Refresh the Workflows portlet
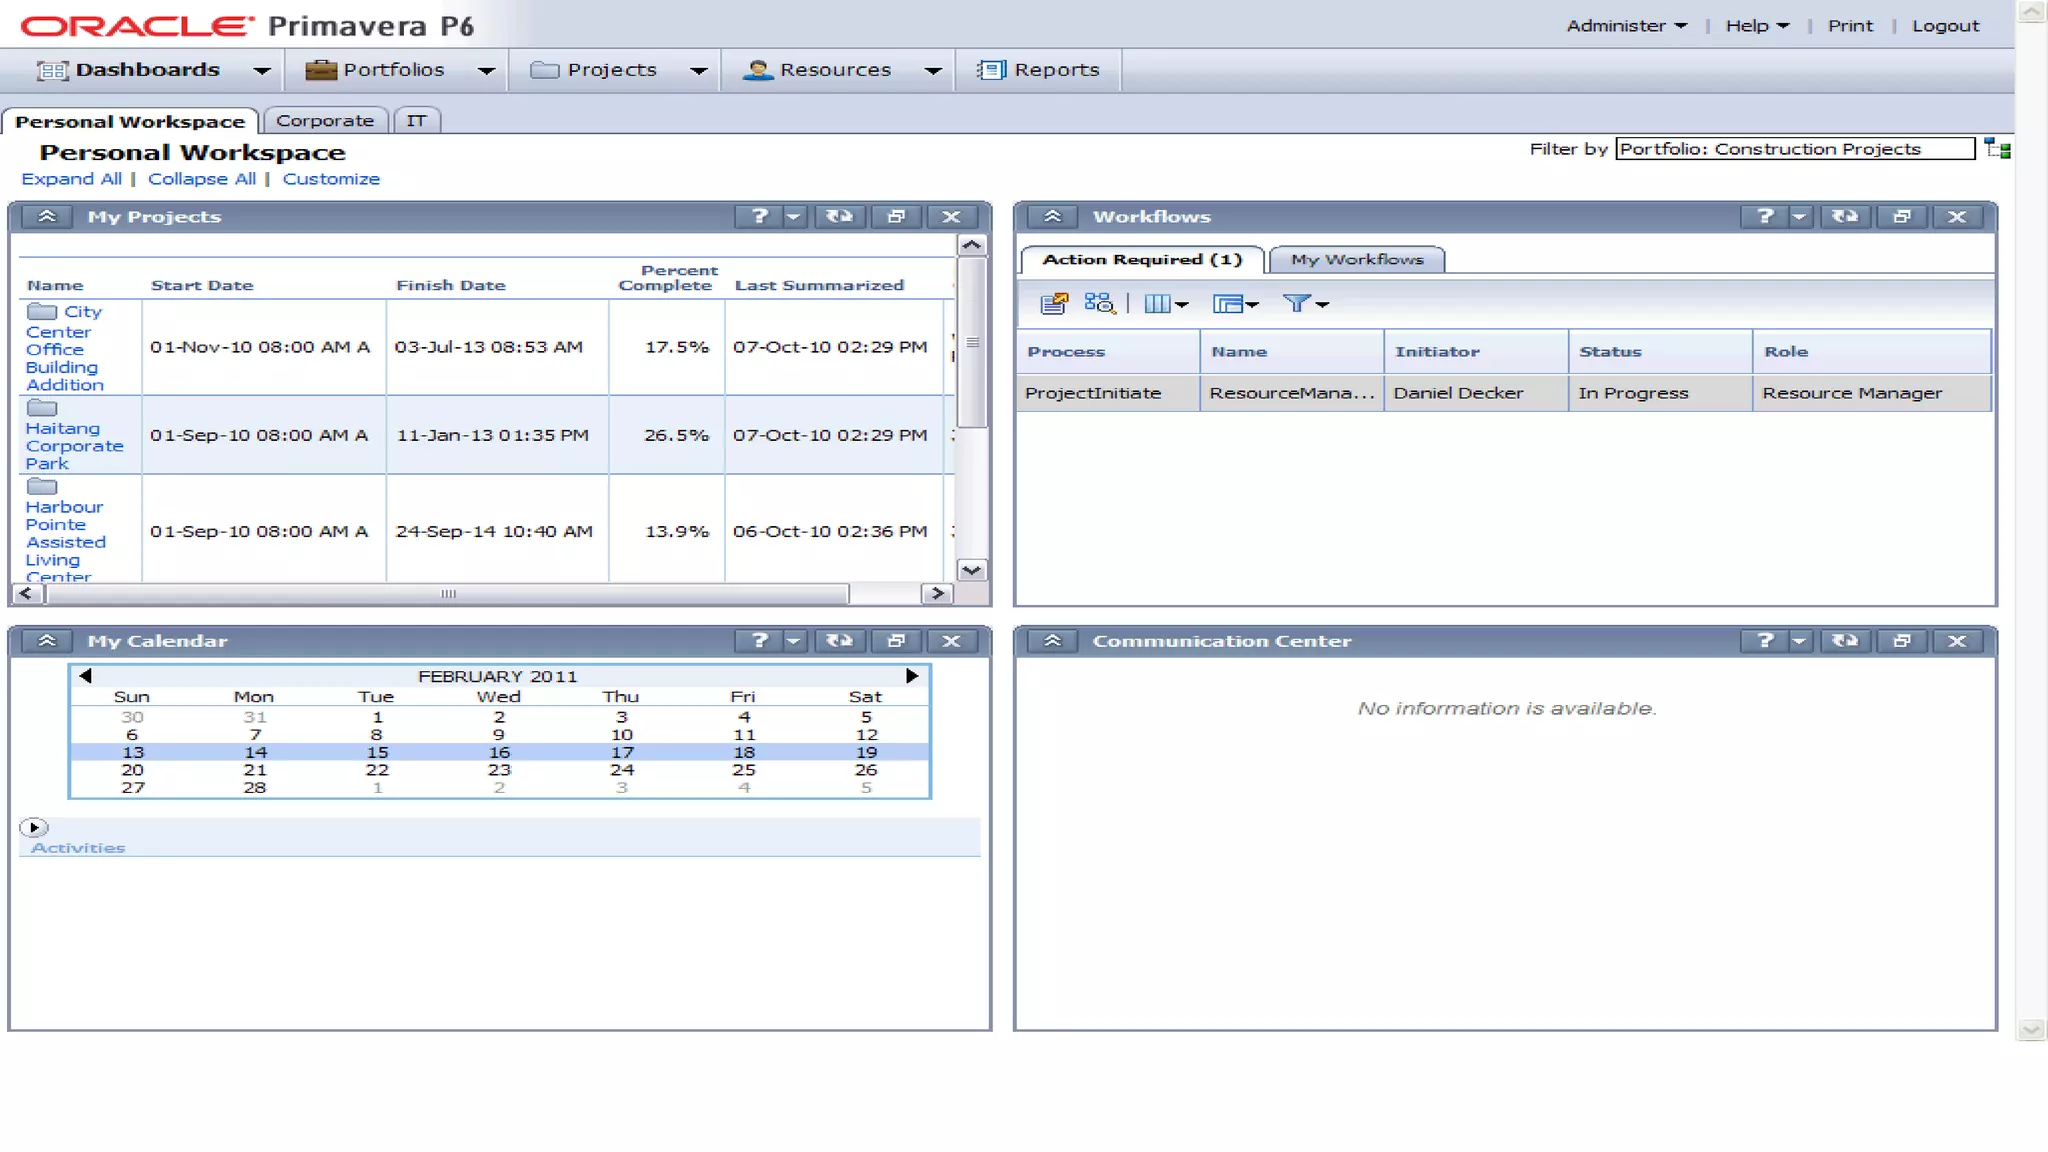This screenshot has height=1152, width=2048. [x=1845, y=216]
